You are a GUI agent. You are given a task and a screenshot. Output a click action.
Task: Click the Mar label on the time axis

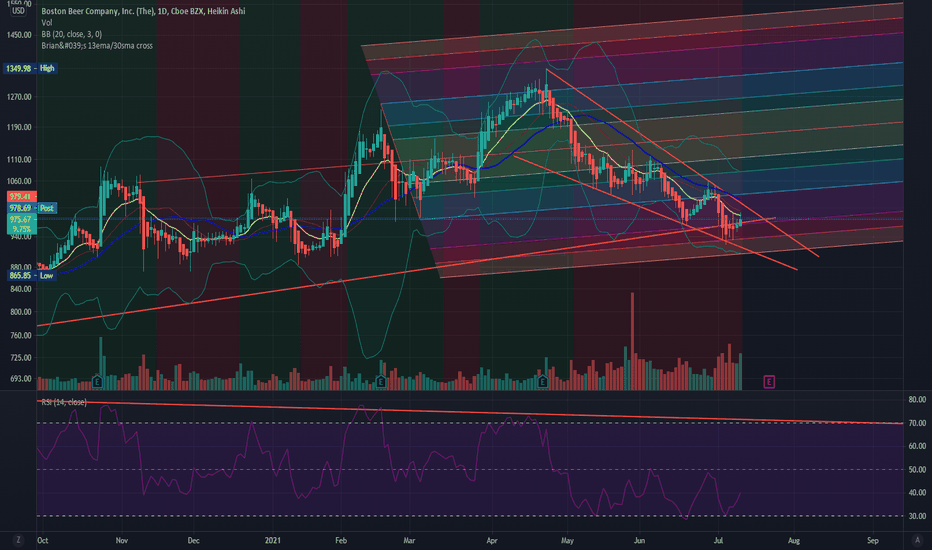[x=409, y=540]
